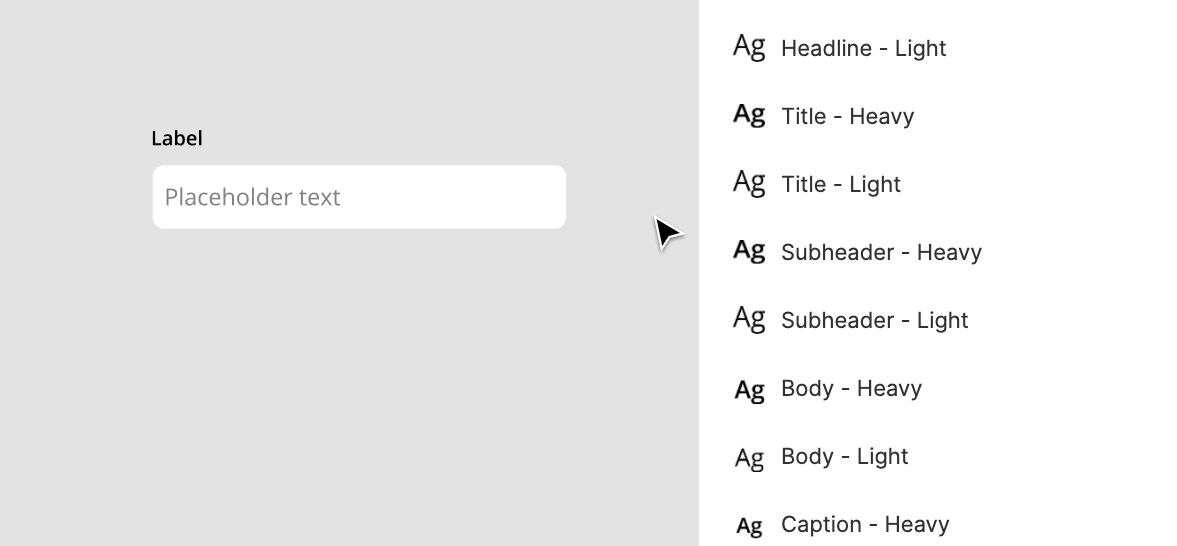
Task: Select the right end of the white input box
Action: 552,197
